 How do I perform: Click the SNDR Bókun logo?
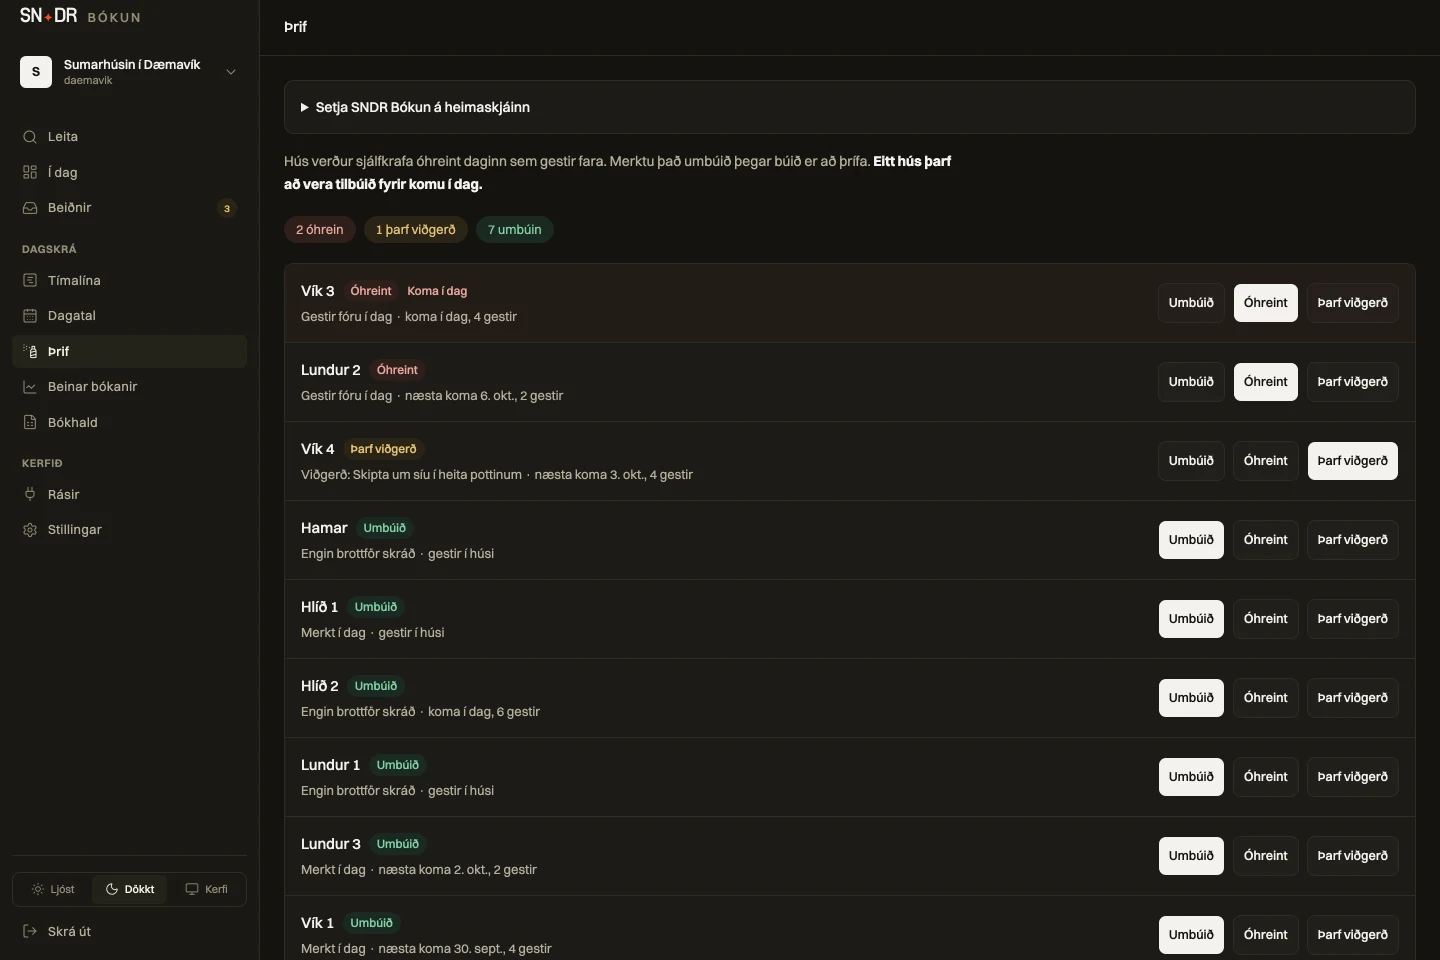coord(80,16)
